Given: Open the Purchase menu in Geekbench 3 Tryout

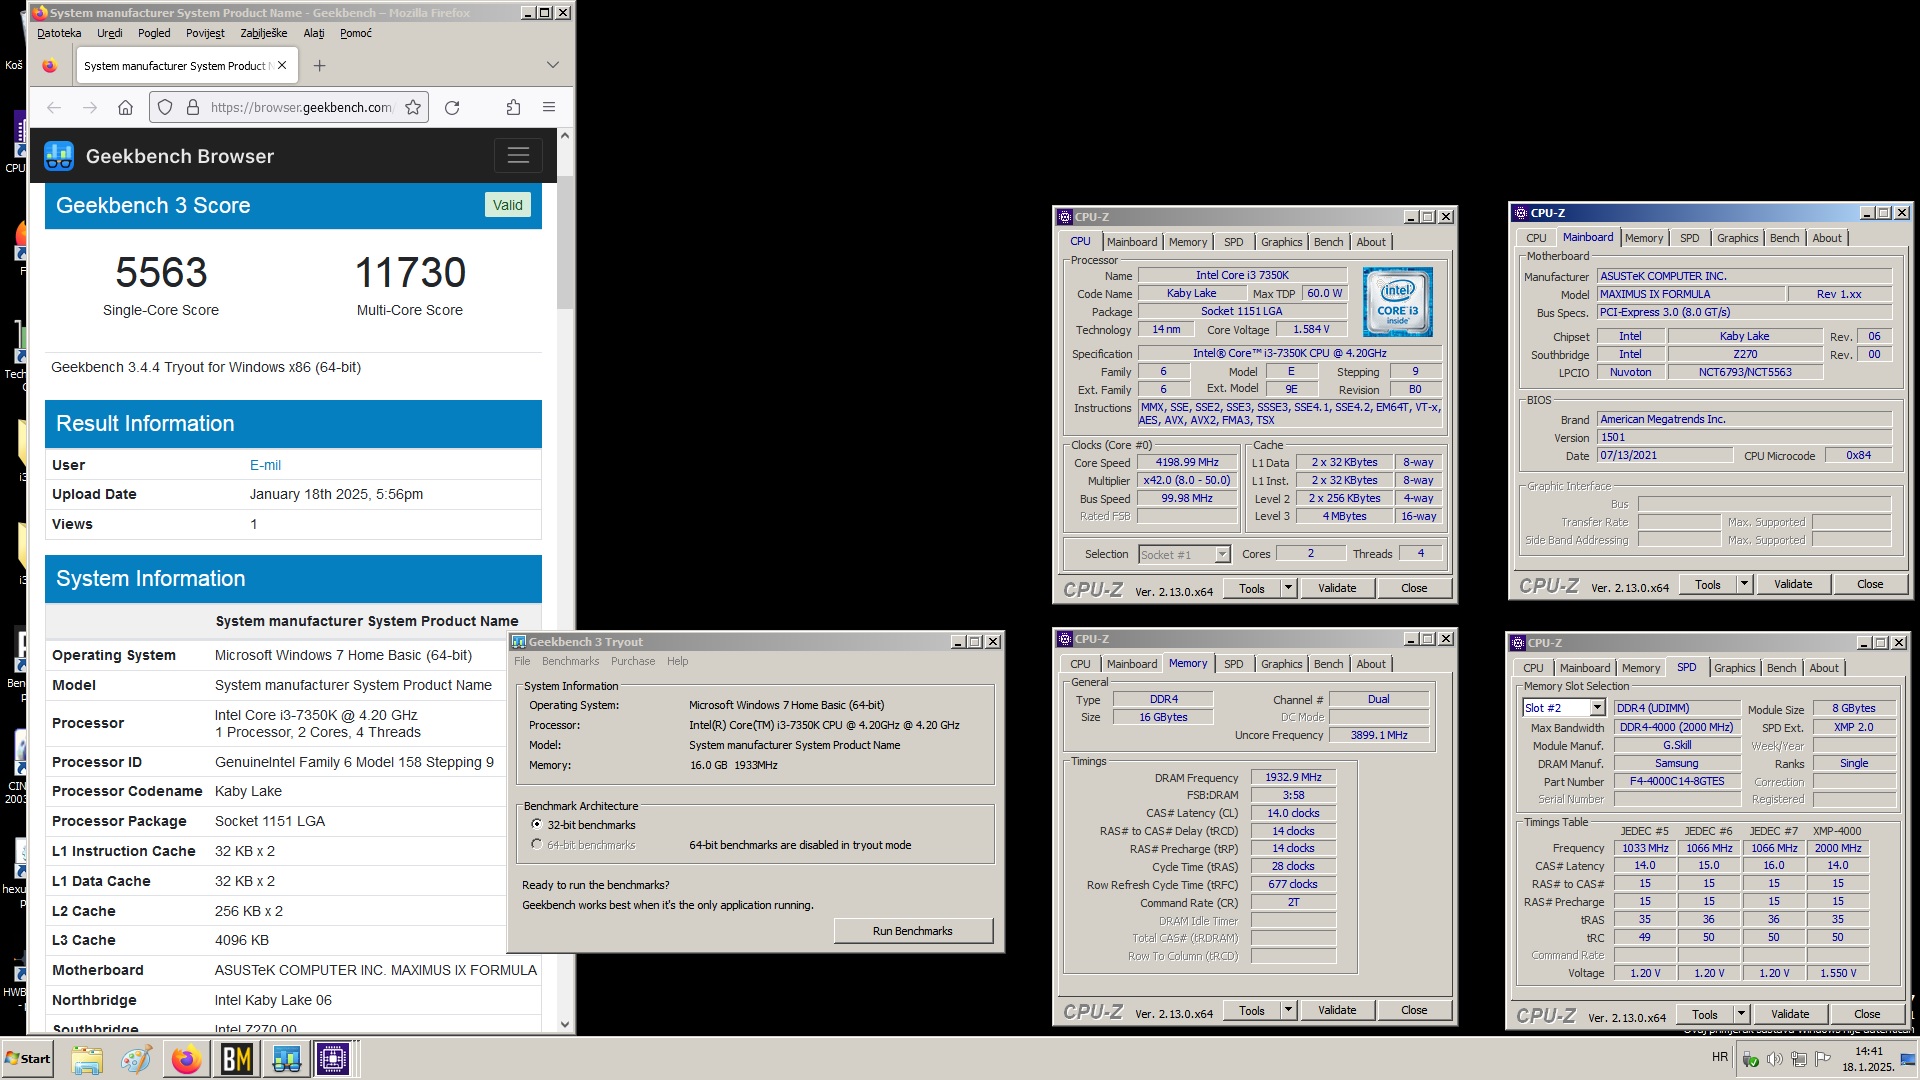Looking at the screenshot, I should (x=633, y=661).
